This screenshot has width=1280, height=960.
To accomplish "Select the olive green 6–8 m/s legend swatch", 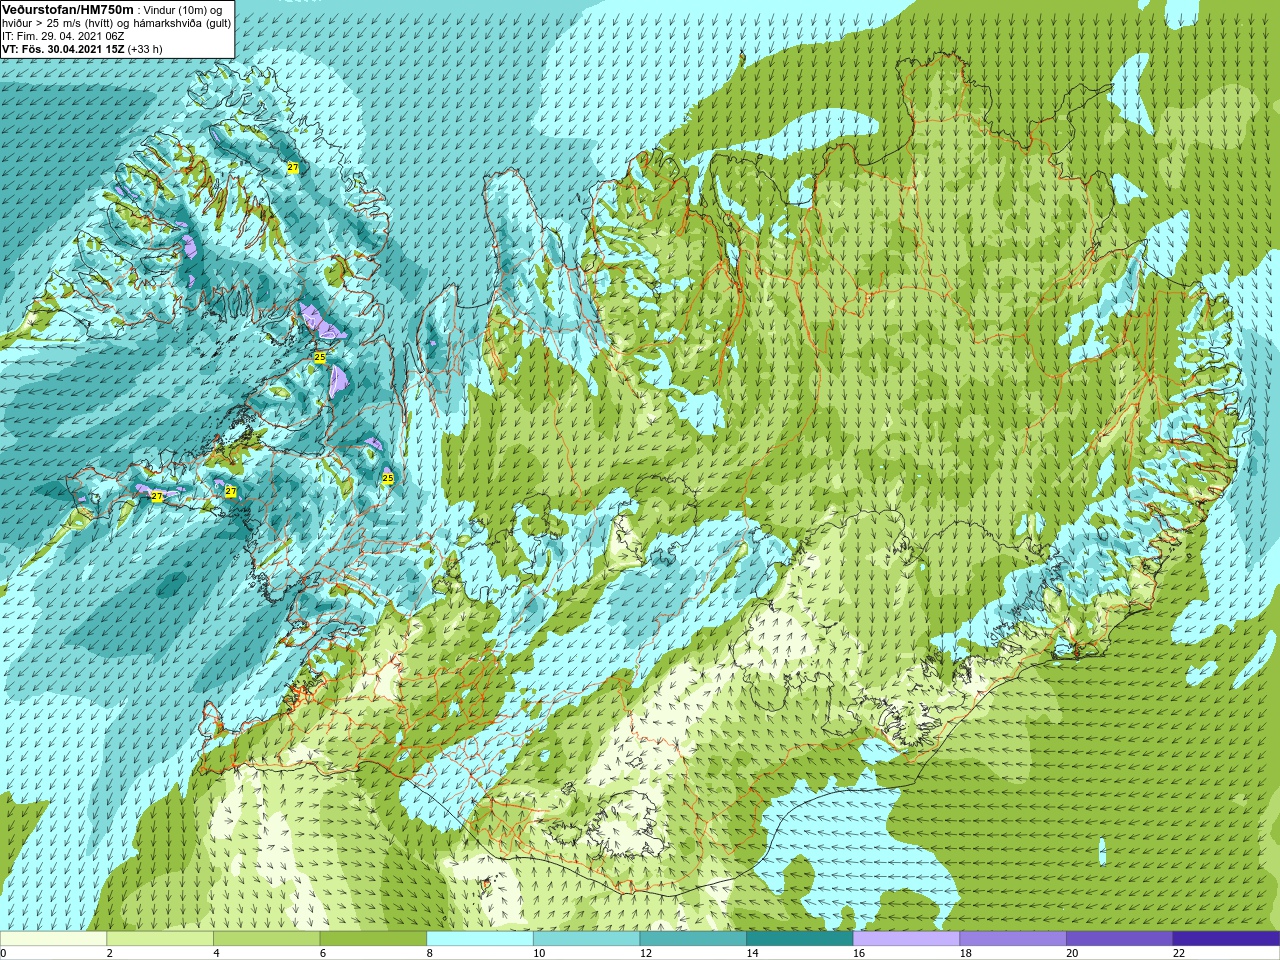I will tap(373, 939).
